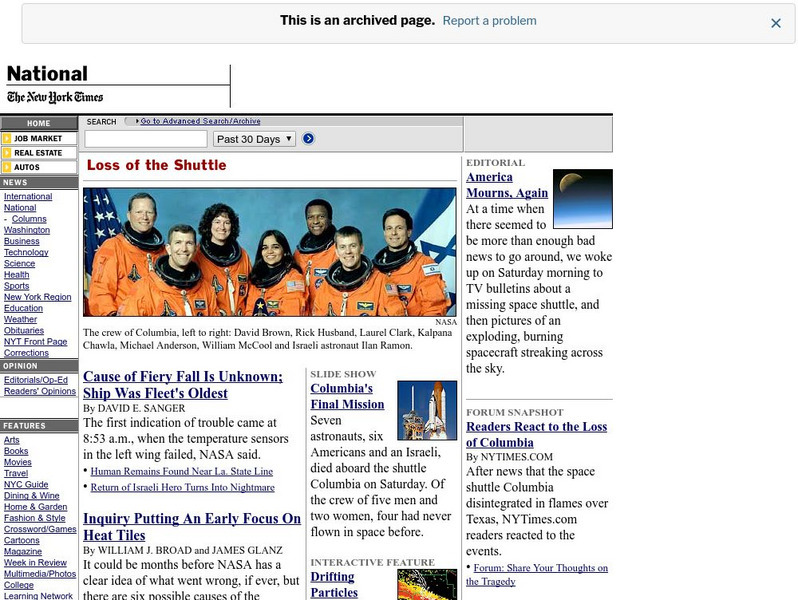Select the HOME navigation button
Screen dimensions: 798x600
tap(39, 123)
